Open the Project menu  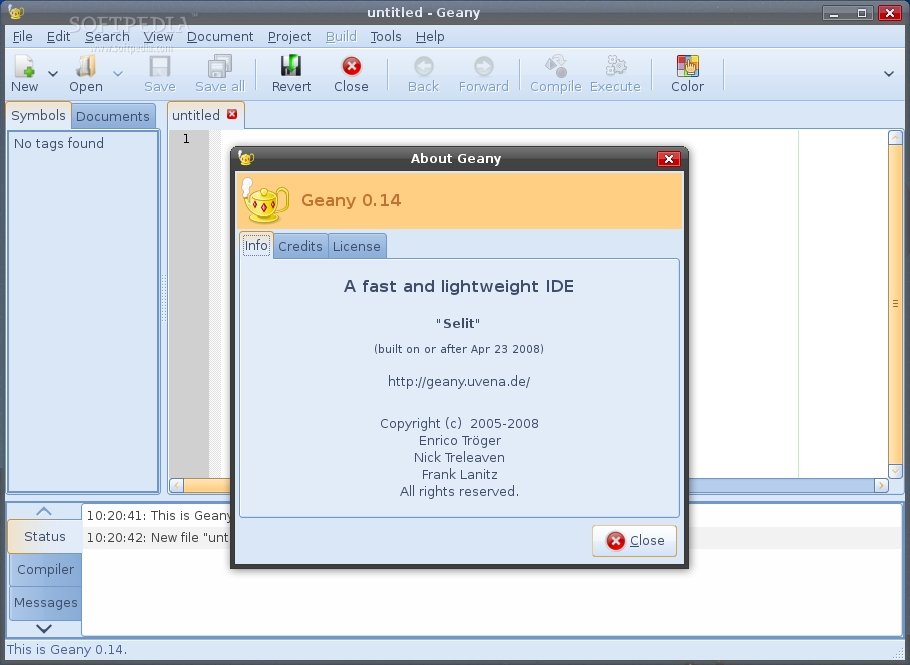coord(290,37)
